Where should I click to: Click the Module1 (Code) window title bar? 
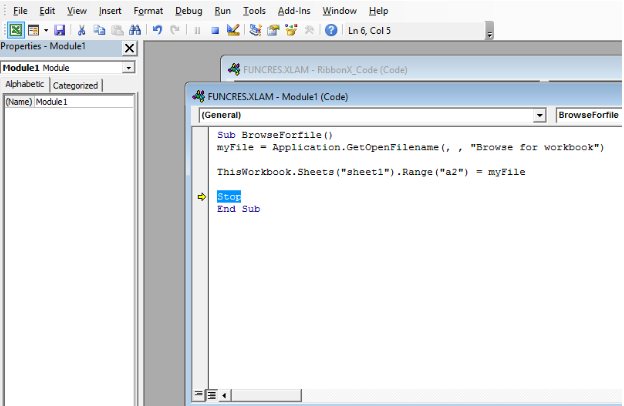(404, 97)
